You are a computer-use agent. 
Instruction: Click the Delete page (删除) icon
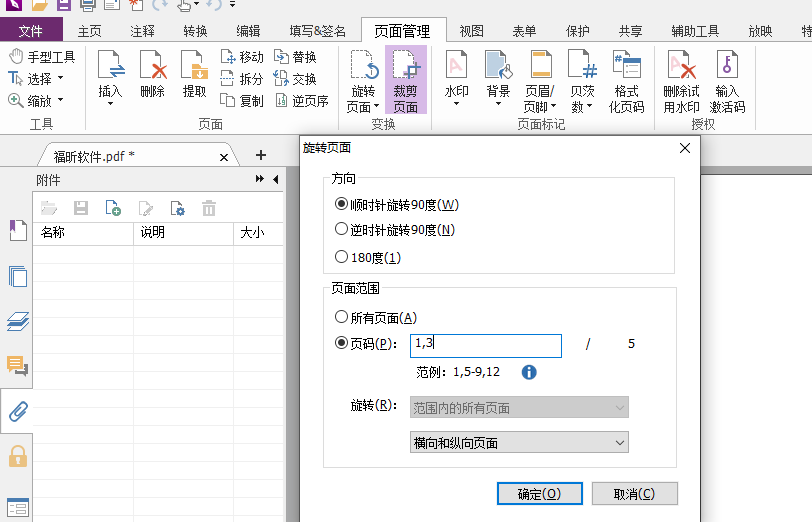tap(152, 66)
